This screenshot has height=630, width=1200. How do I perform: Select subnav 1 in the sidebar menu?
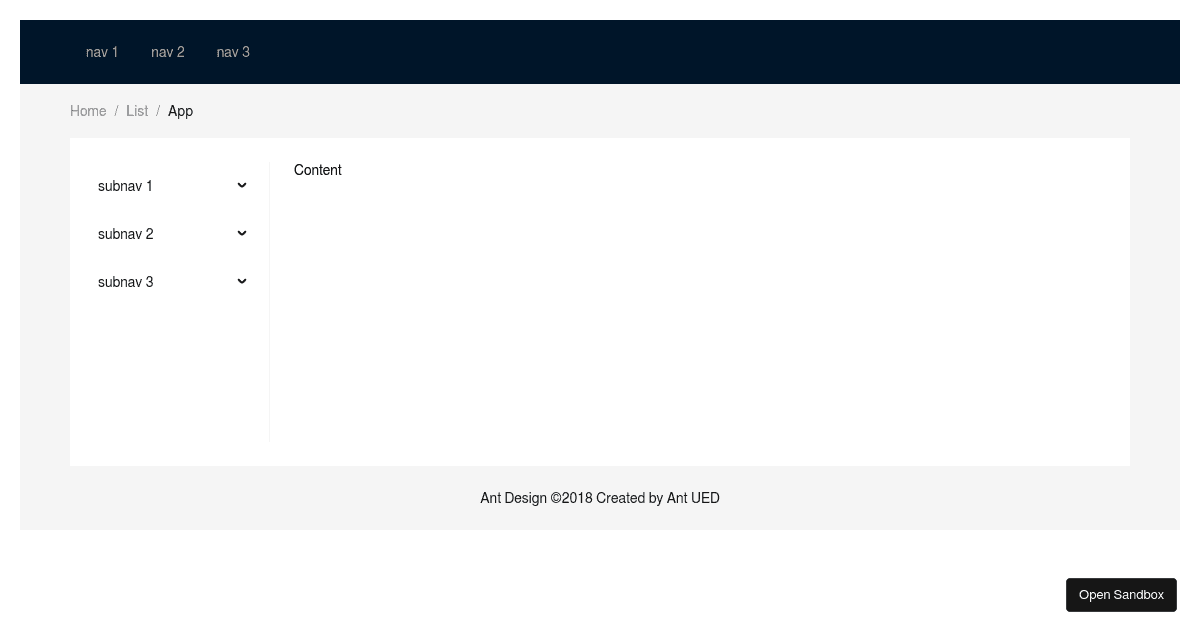(125, 186)
